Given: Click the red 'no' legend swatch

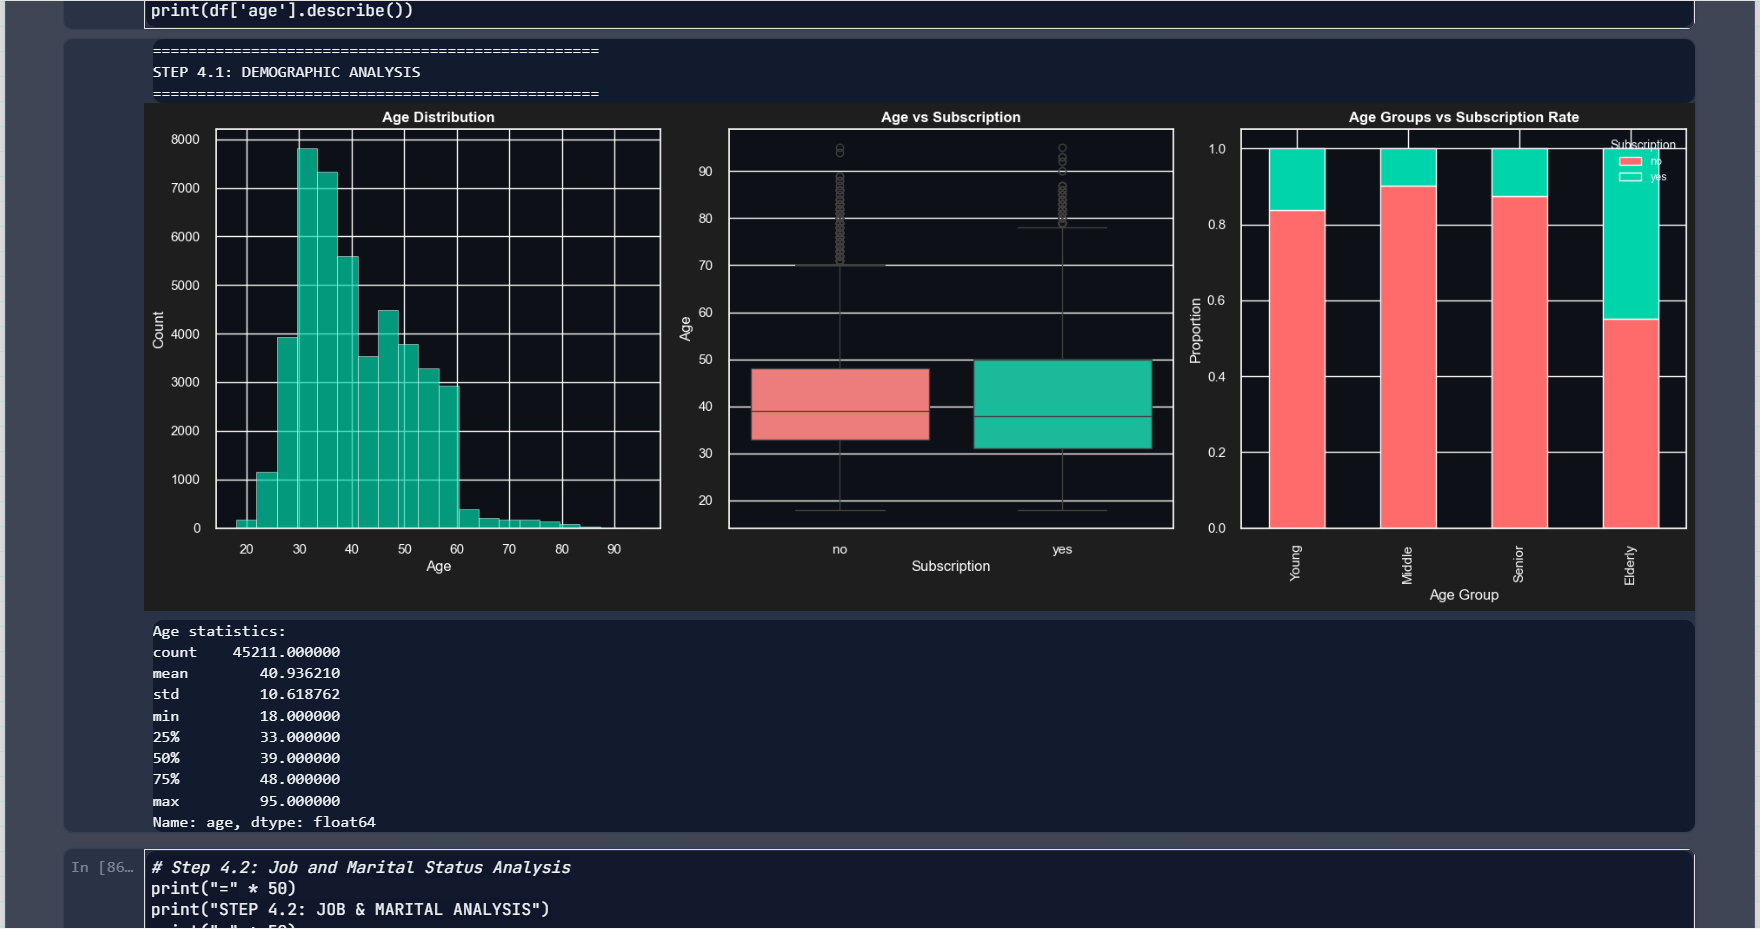Looking at the screenshot, I should (x=1630, y=162).
